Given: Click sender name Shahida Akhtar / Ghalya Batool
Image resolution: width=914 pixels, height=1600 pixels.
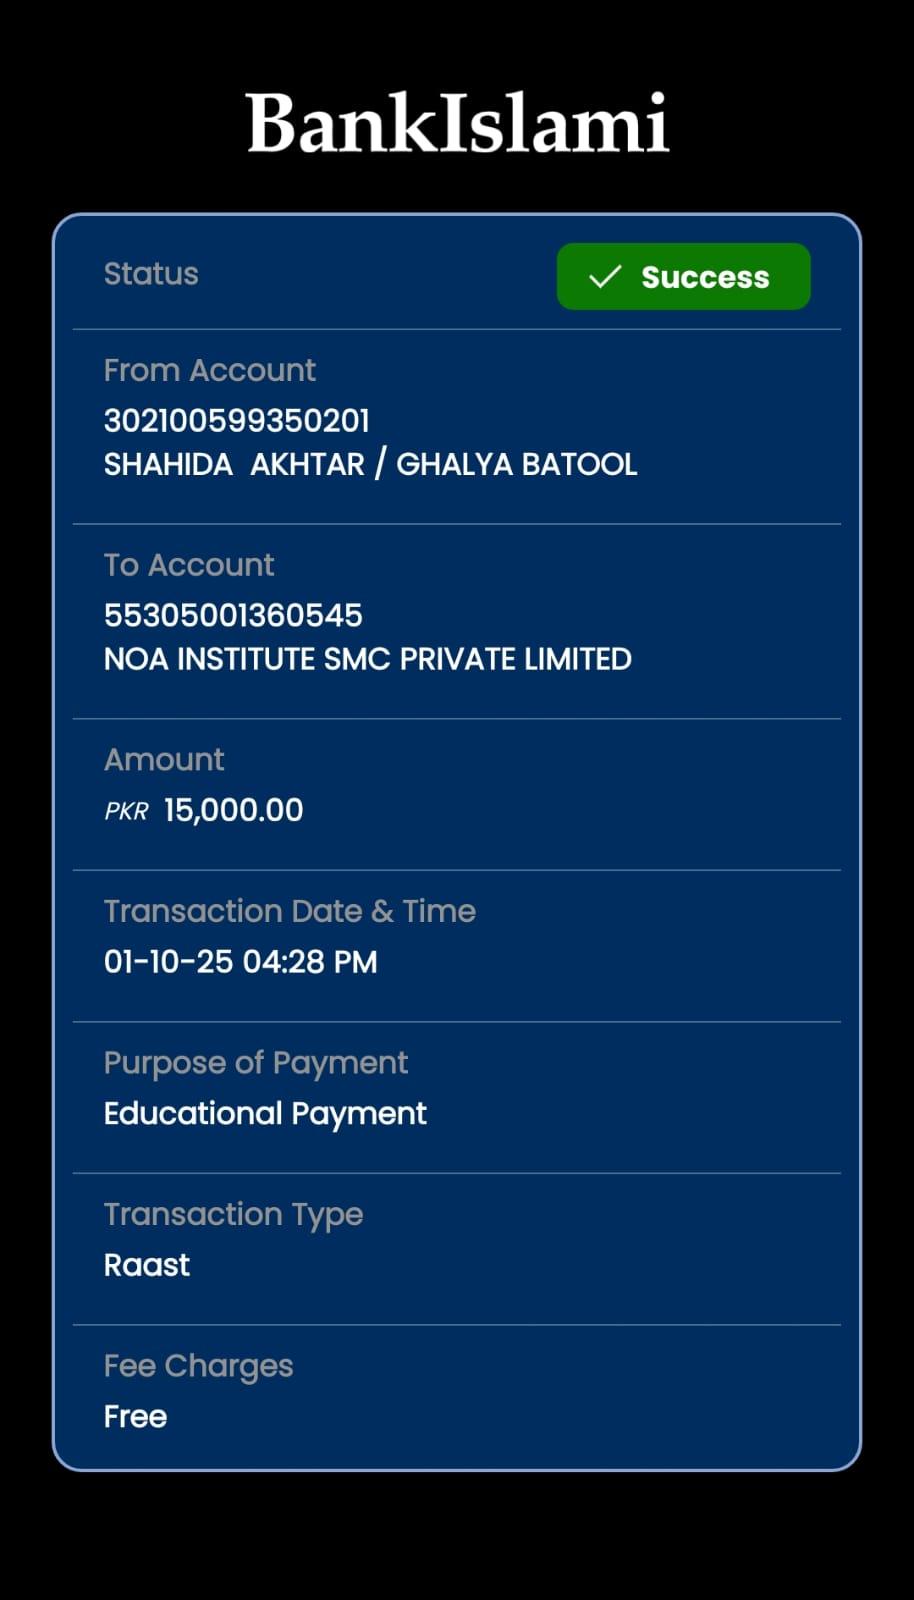Looking at the screenshot, I should point(370,465).
